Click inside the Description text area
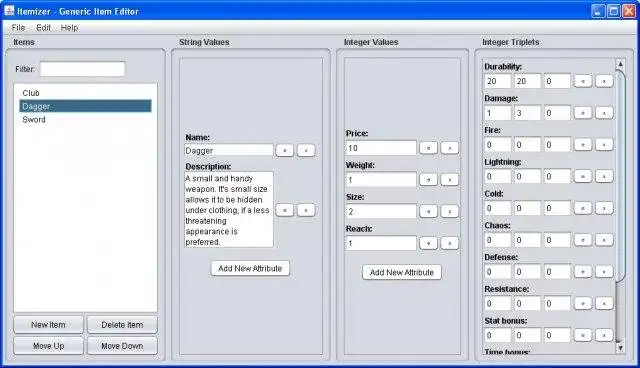Viewport: 640px width, 368px height. (x=229, y=210)
